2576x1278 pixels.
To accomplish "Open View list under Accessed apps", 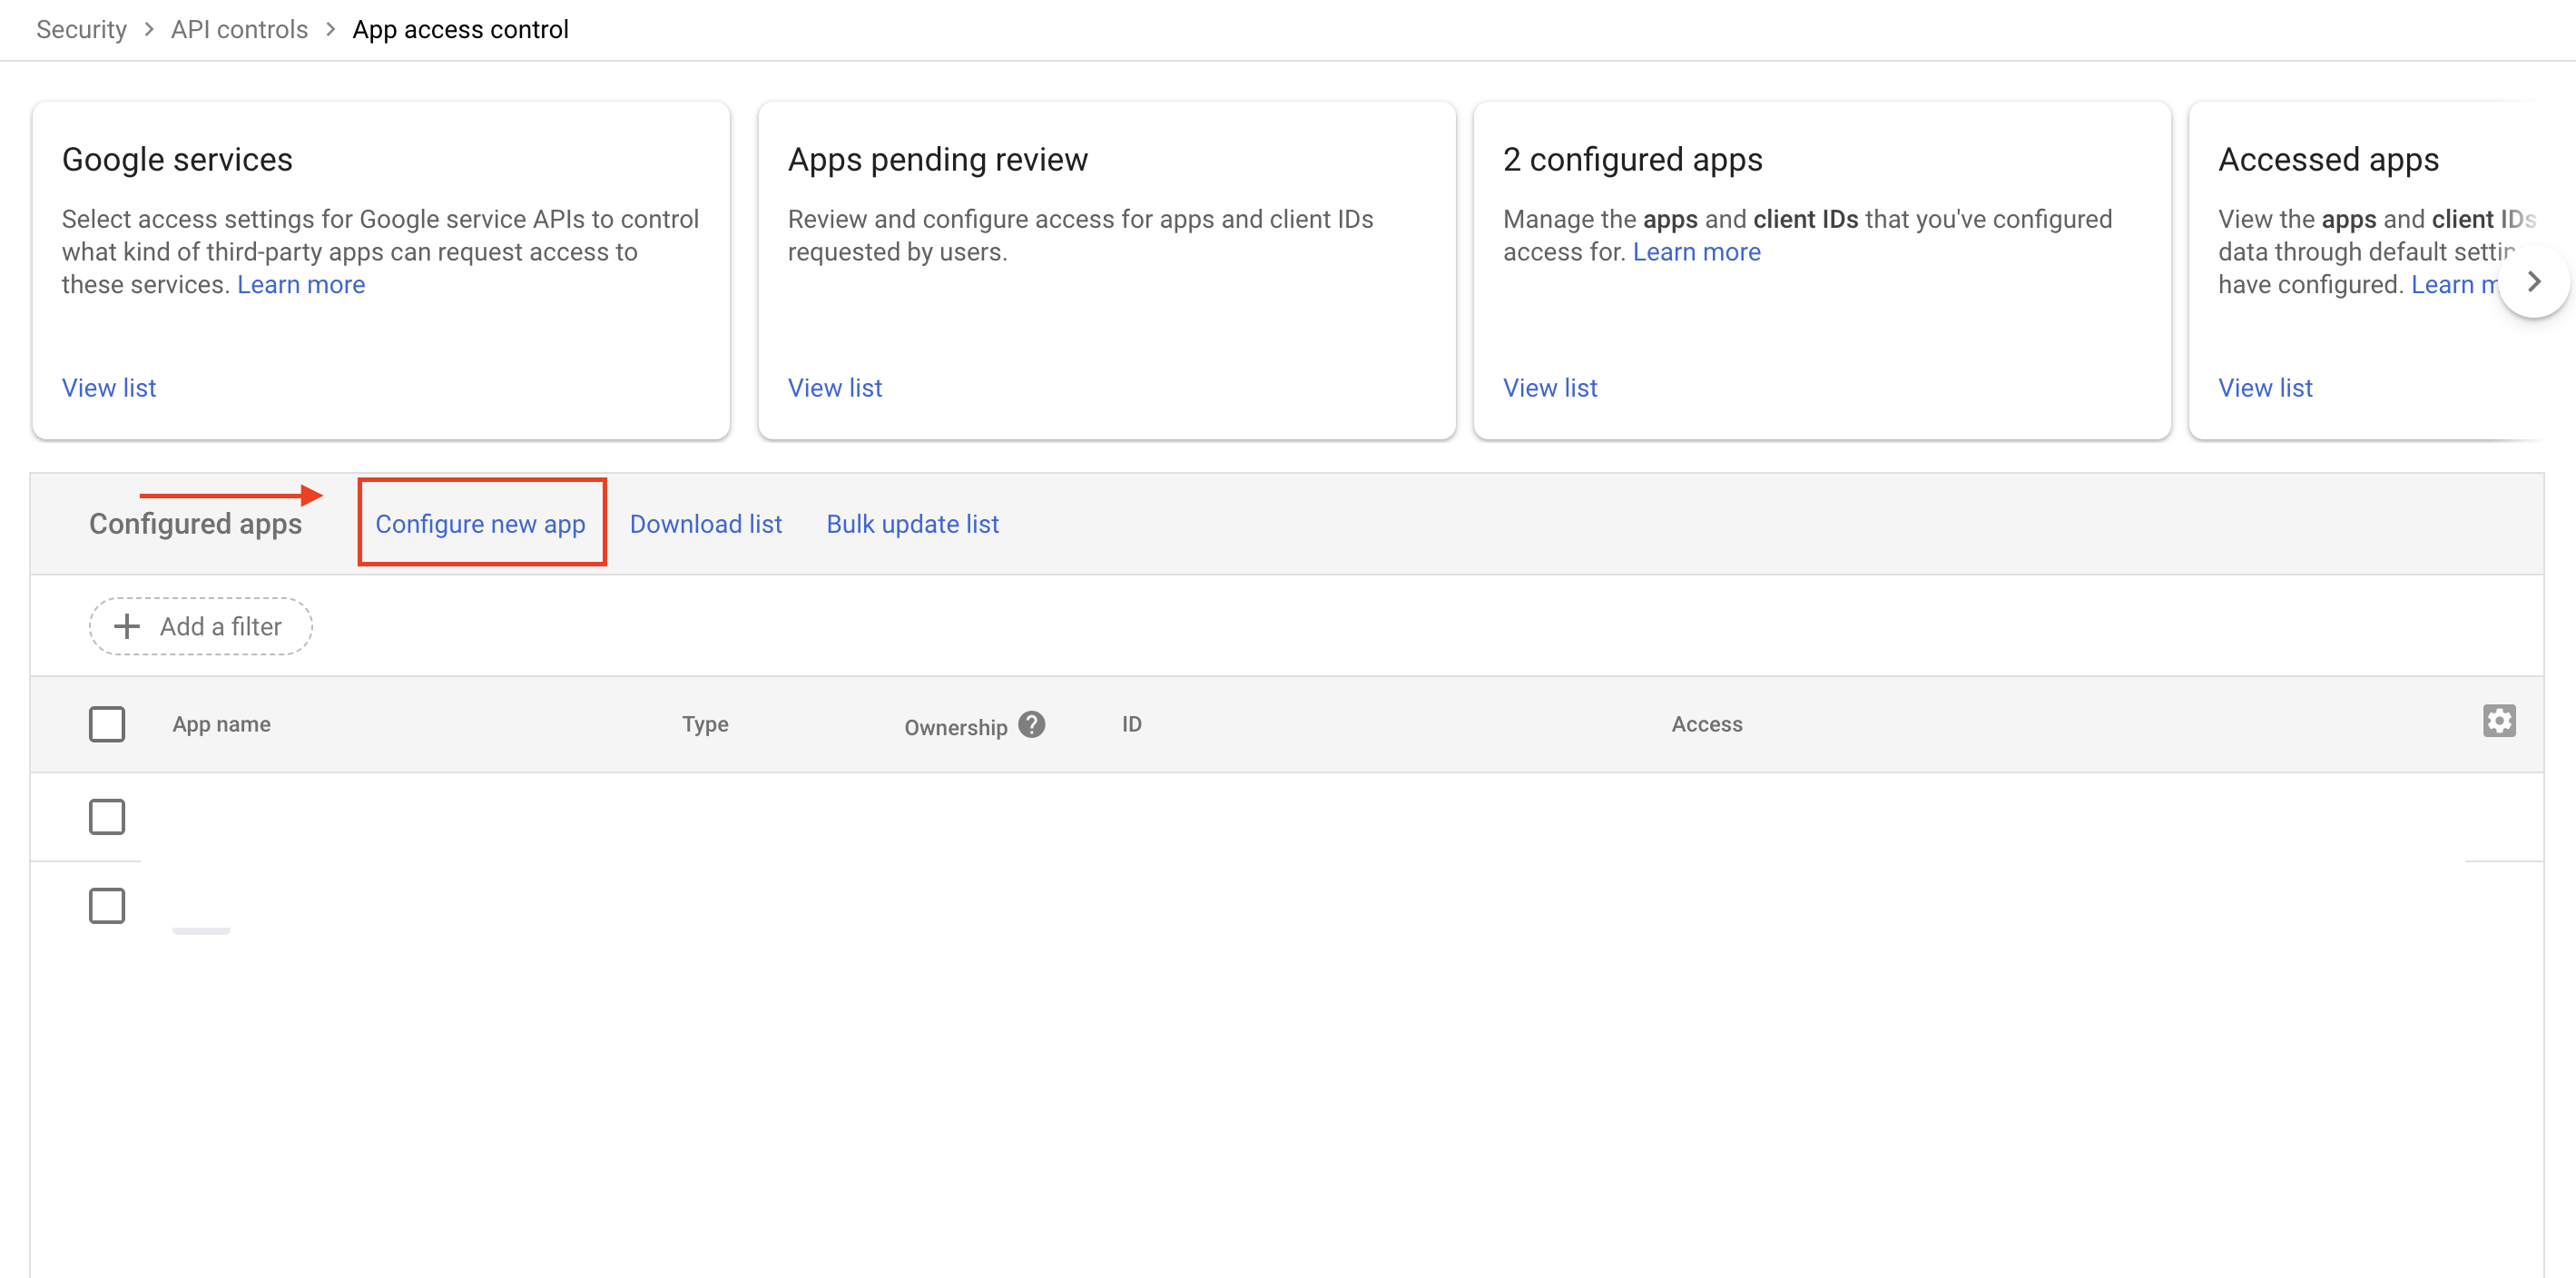I will click(x=2265, y=388).
